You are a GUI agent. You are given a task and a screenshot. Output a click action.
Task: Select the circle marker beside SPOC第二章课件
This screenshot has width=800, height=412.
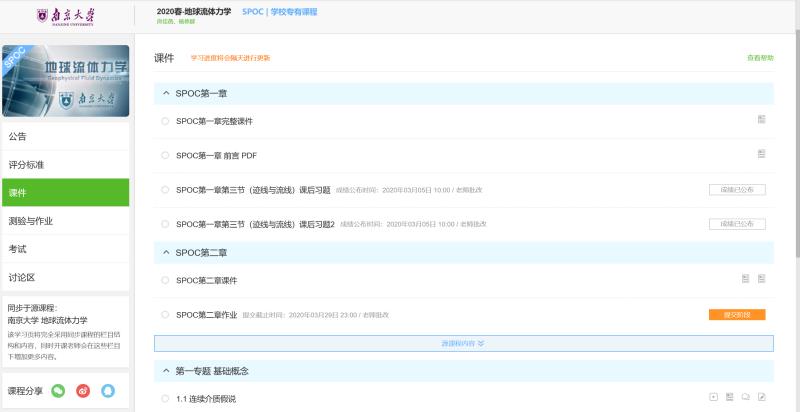[x=165, y=280]
